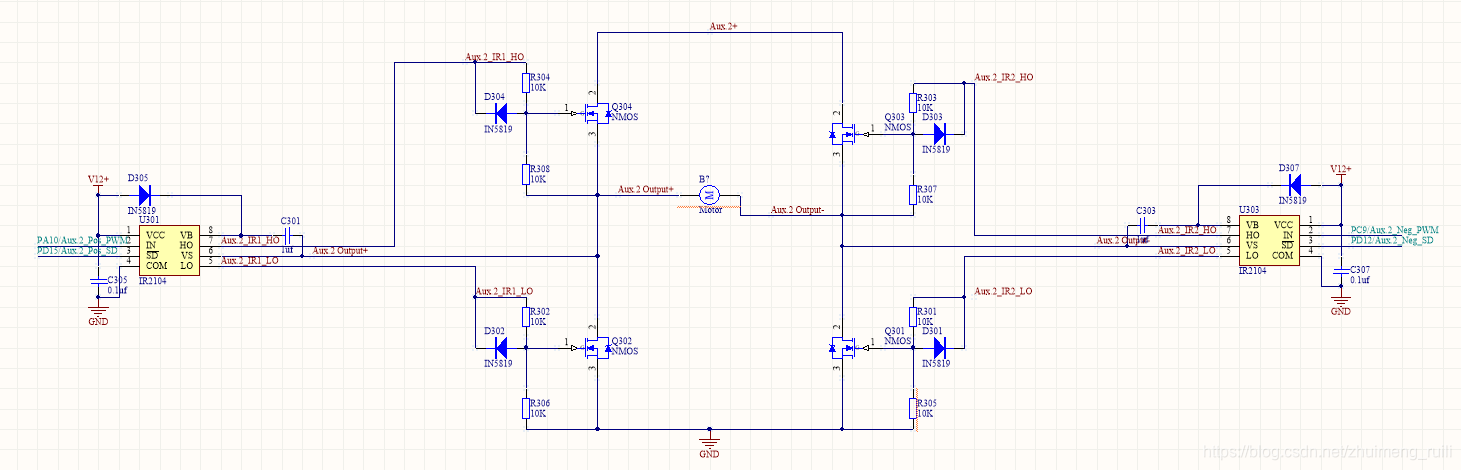
Task: Click the Motor symbol labeled B?
Action: (x=709, y=194)
